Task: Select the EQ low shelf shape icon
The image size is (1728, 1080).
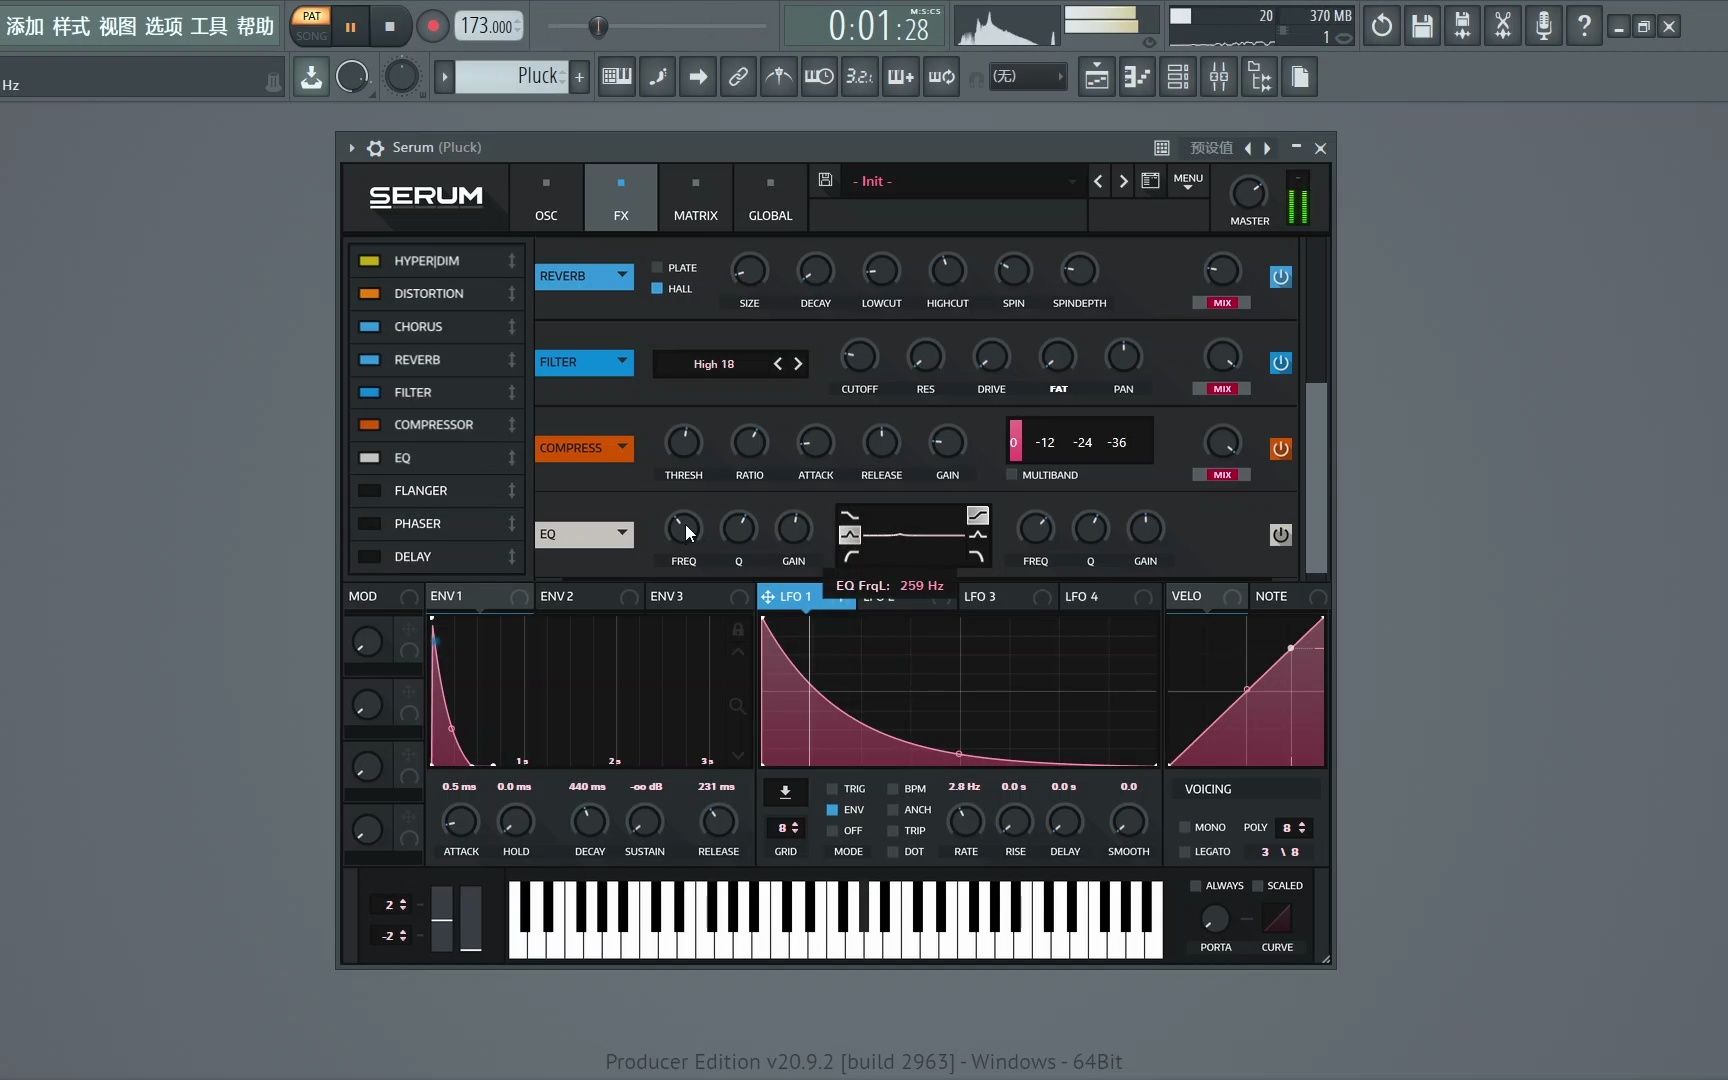Action: pyautogui.click(x=849, y=516)
